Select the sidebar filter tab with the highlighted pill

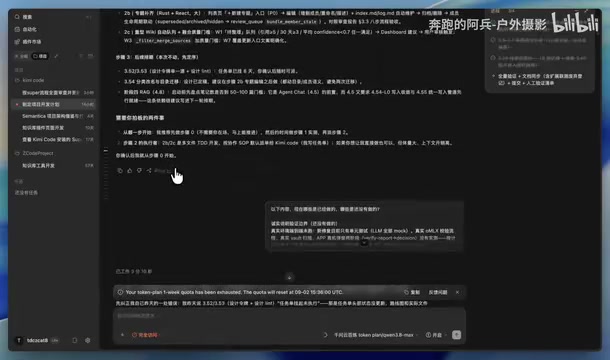coord(40,56)
